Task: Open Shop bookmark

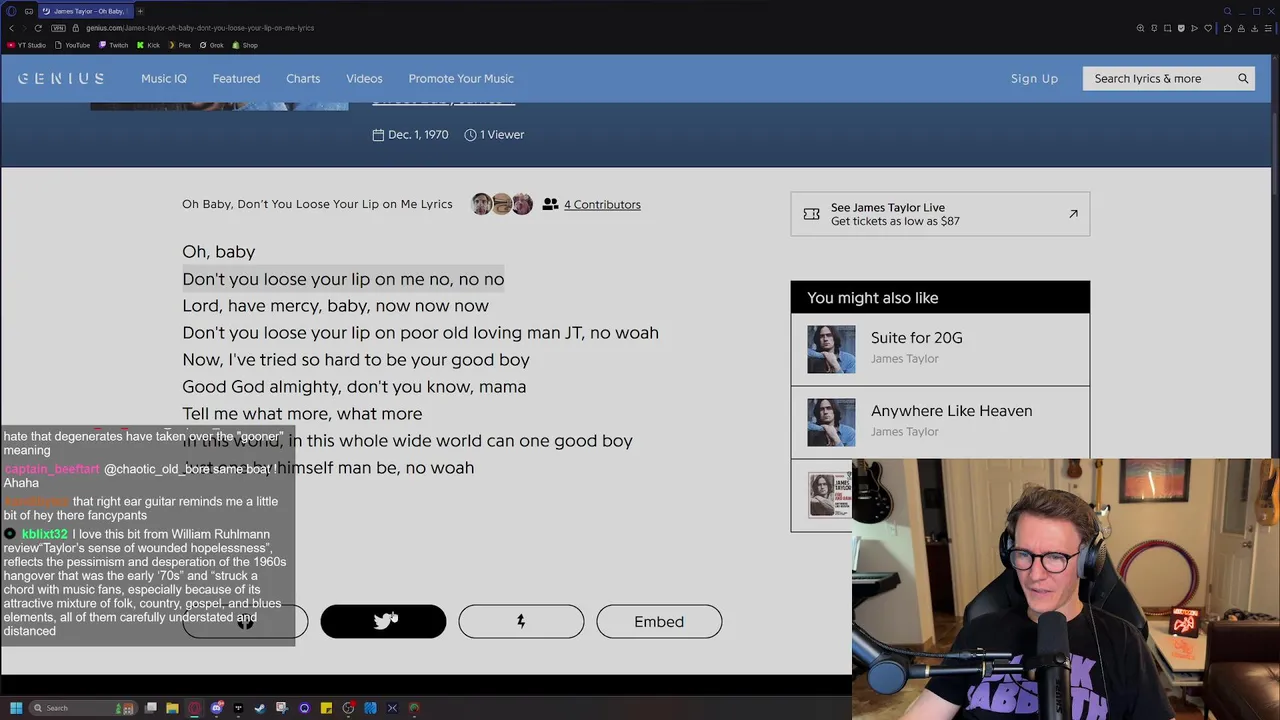Action: [245, 45]
